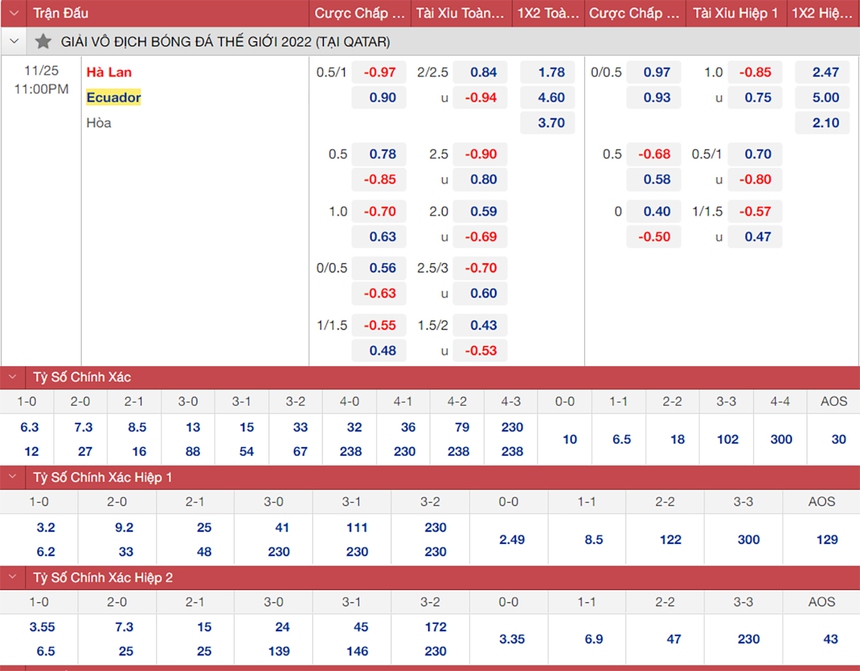The image size is (860, 671).
Task: Click 6.3 odds for 1-0 correct score
Action: [x=26, y=426]
